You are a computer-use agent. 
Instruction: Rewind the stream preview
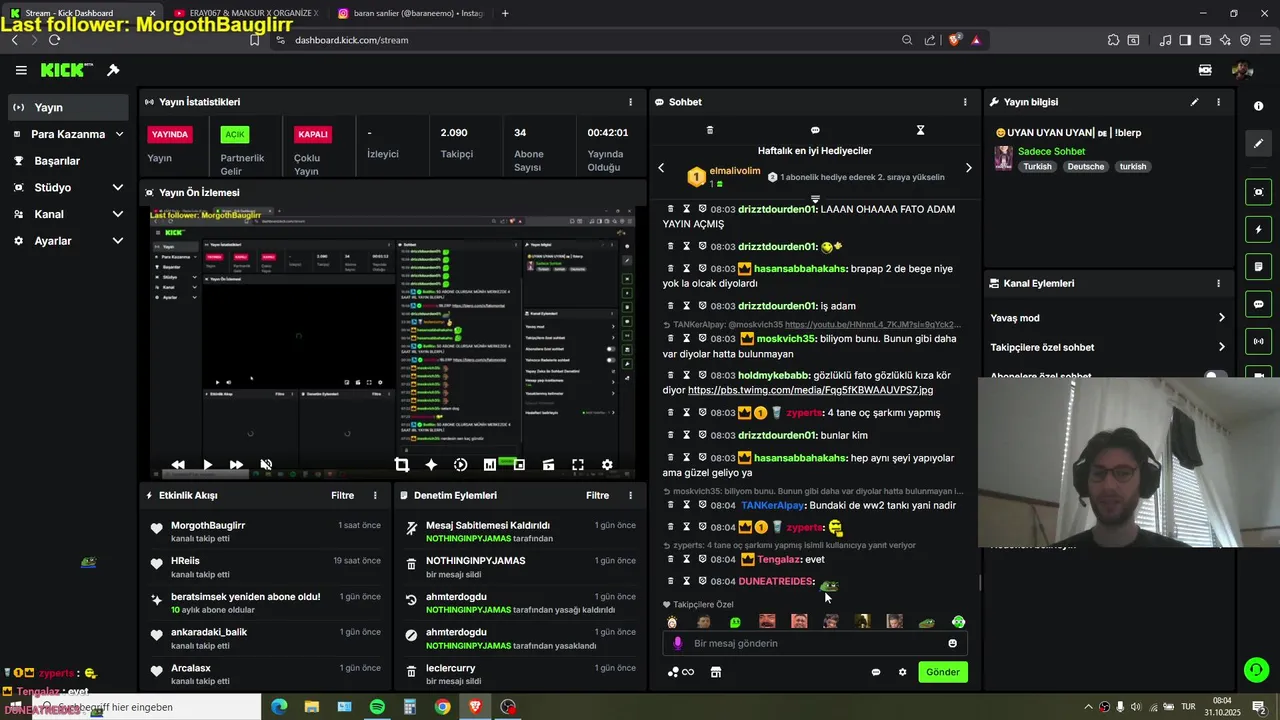point(178,464)
